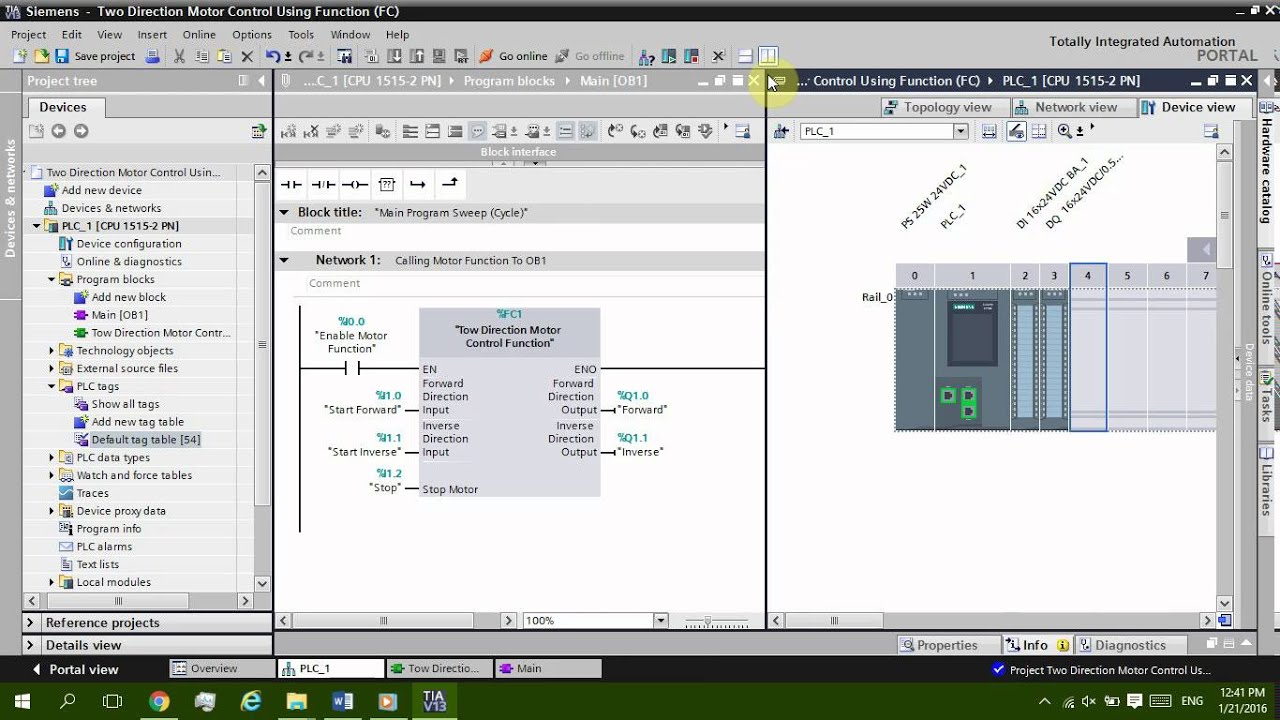Expand the Local modules folder

coord(52,582)
